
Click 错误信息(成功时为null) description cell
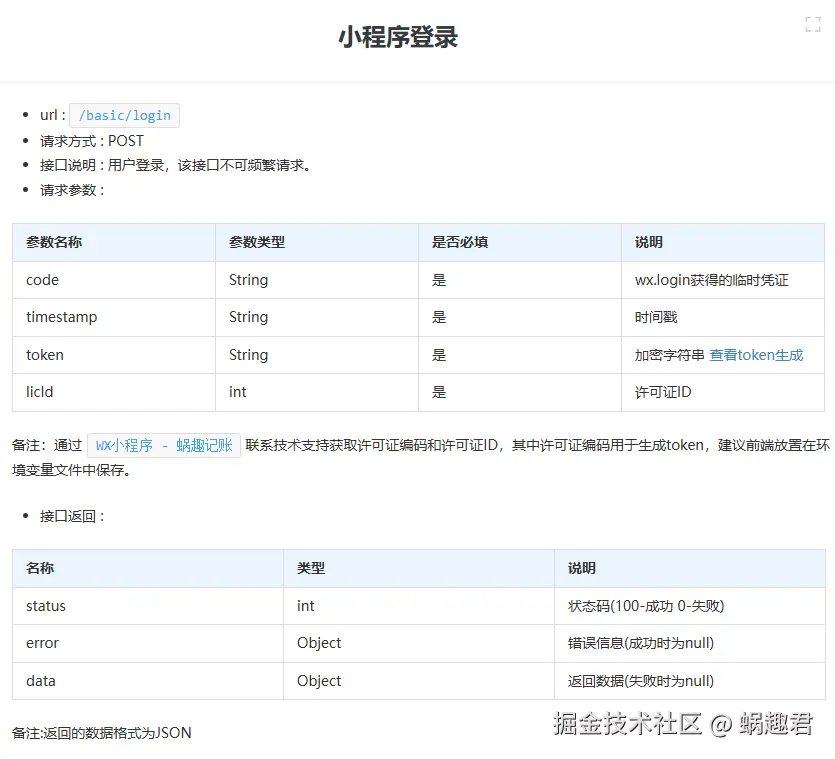tap(690, 643)
